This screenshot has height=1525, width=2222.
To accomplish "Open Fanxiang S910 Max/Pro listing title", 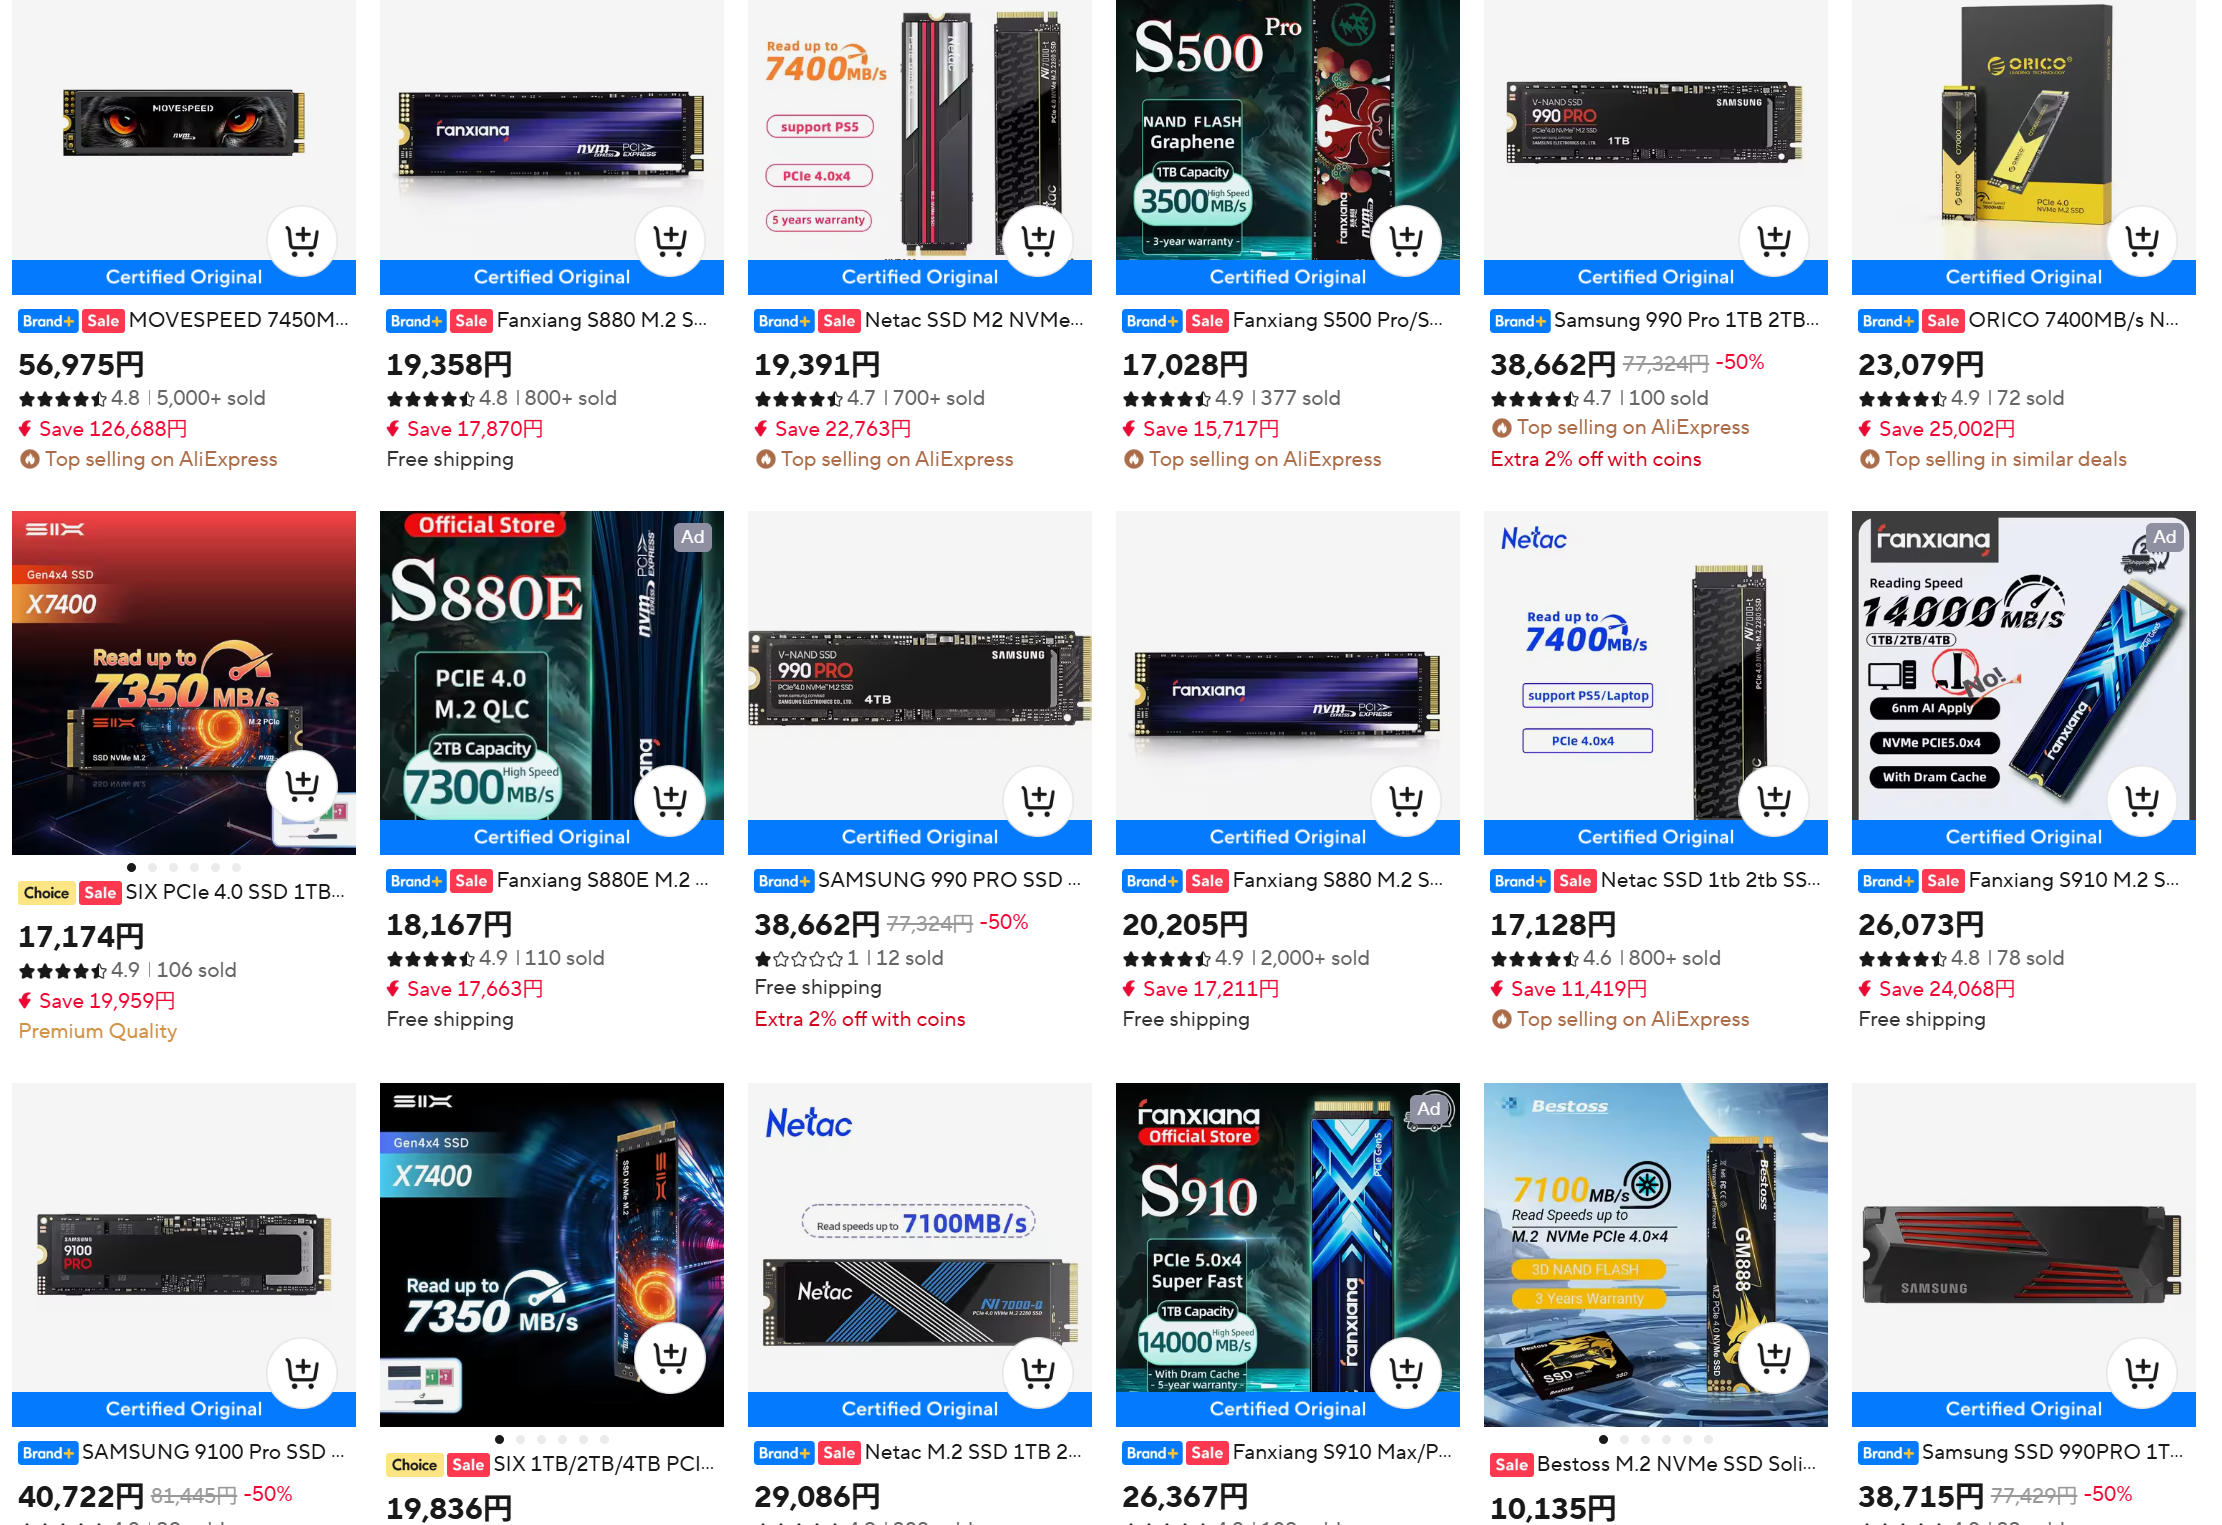I will pyautogui.click(x=1341, y=1452).
